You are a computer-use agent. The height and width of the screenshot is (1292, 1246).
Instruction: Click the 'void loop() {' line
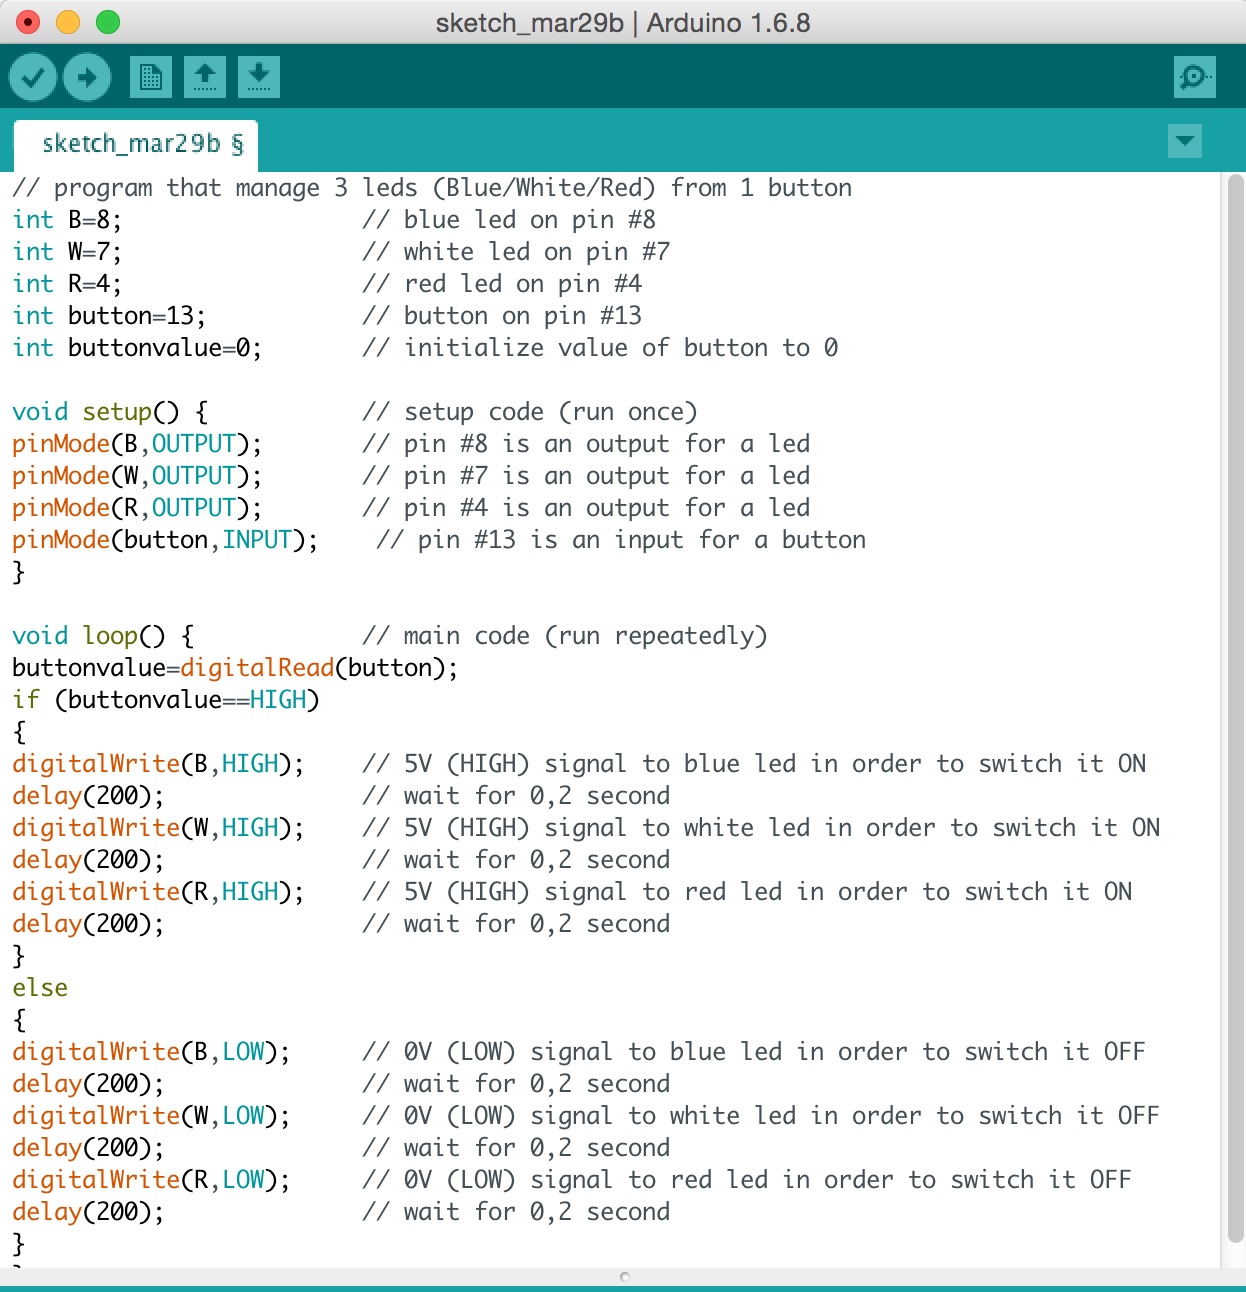pyautogui.click(x=103, y=636)
